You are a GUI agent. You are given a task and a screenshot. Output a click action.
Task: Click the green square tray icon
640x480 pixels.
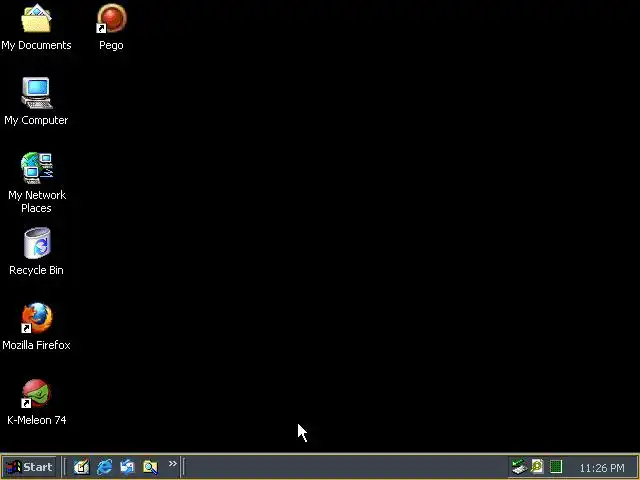click(x=556, y=467)
